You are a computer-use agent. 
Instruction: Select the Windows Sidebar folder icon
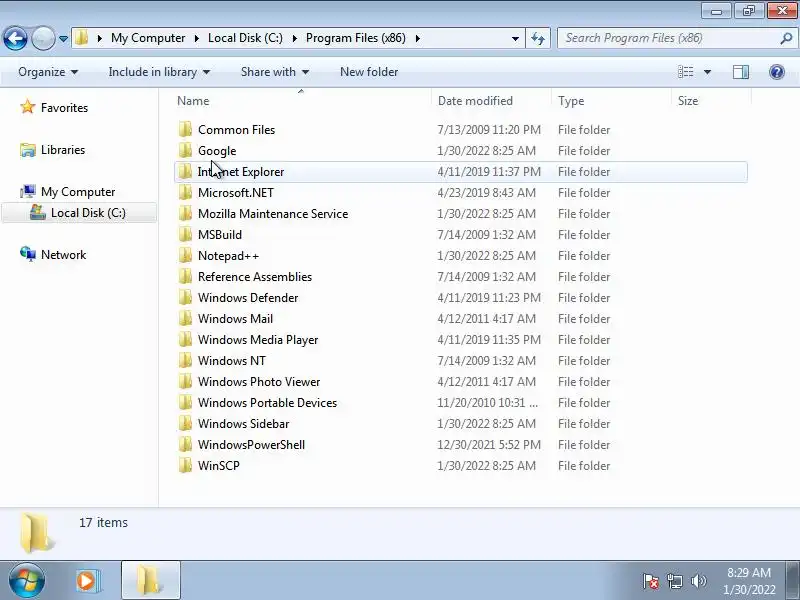(185, 423)
